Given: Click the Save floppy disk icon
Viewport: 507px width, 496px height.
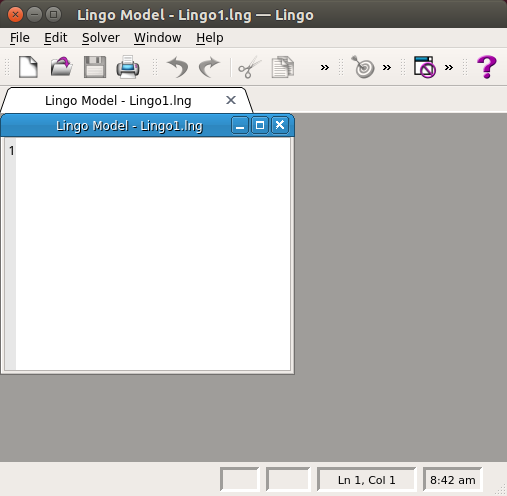Looking at the screenshot, I should (x=95, y=67).
